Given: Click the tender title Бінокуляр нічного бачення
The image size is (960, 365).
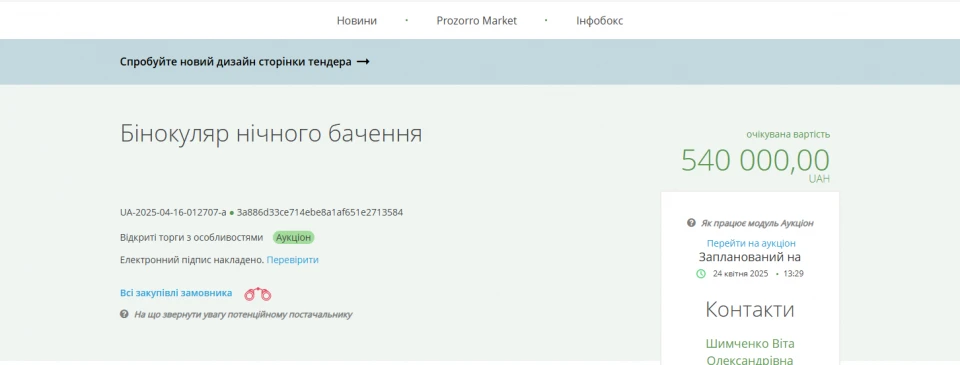Looking at the screenshot, I should (271, 134).
